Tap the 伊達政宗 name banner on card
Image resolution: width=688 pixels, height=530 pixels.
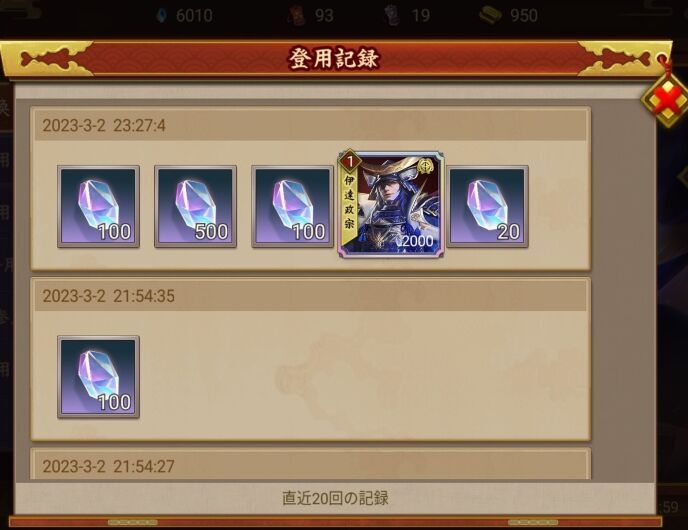pyautogui.click(x=349, y=203)
